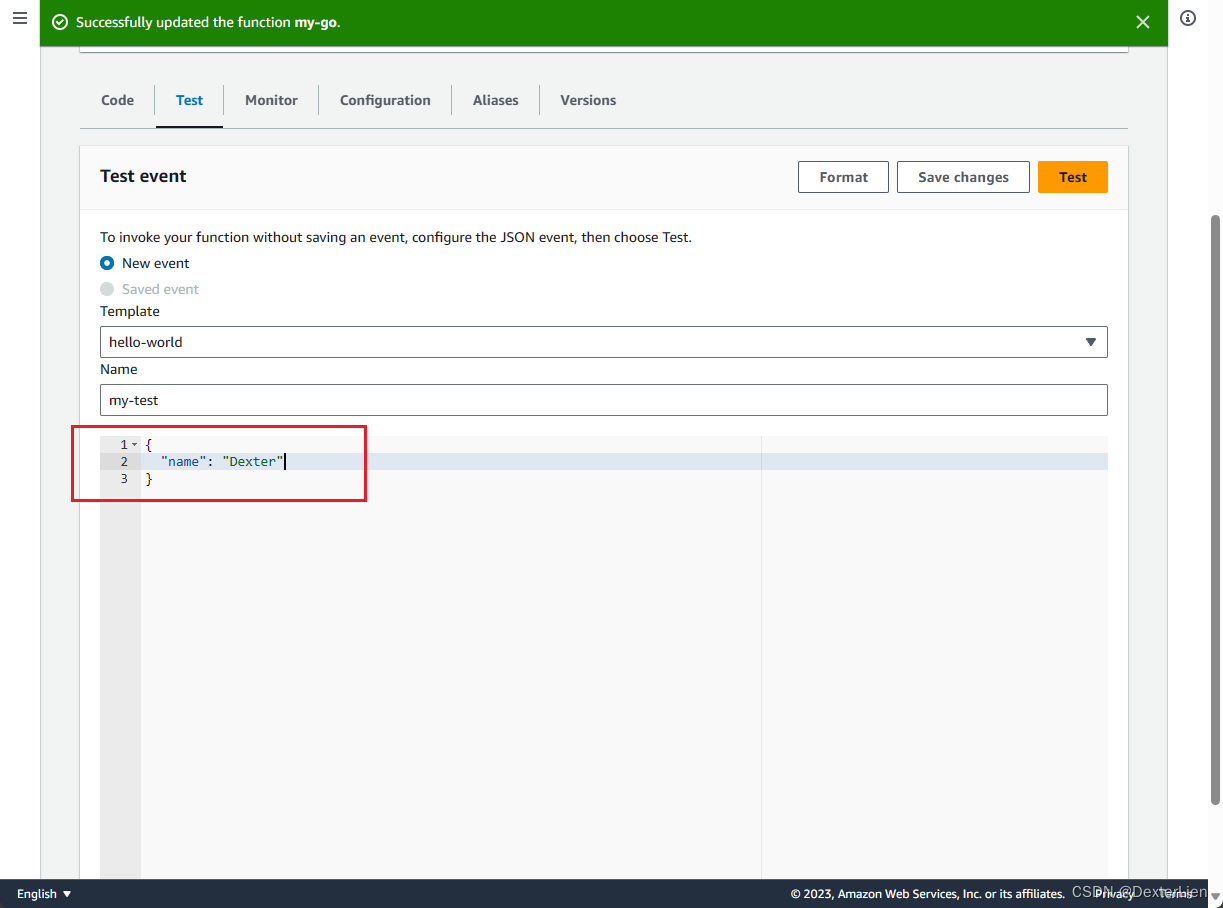Click the green success checkmark icon
This screenshot has width=1223, height=908.
tap(60, 22)
